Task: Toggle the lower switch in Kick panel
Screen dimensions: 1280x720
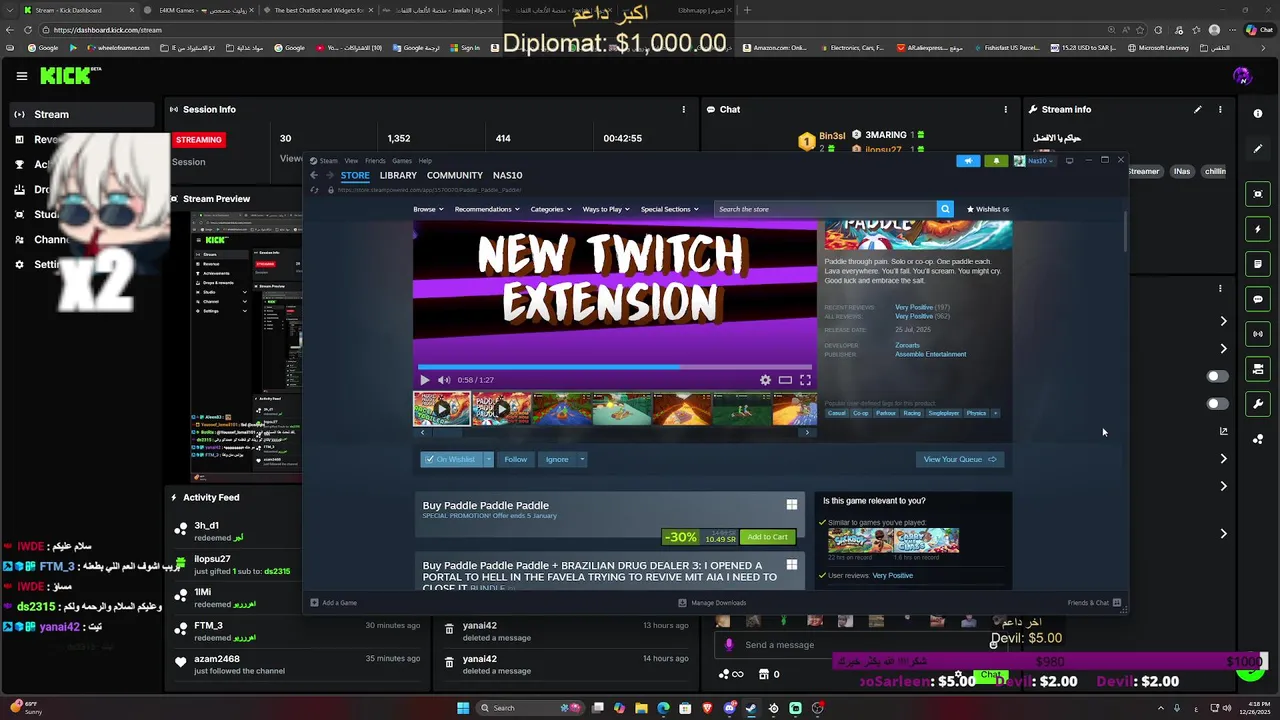Action: click(x=1217, y=404)
